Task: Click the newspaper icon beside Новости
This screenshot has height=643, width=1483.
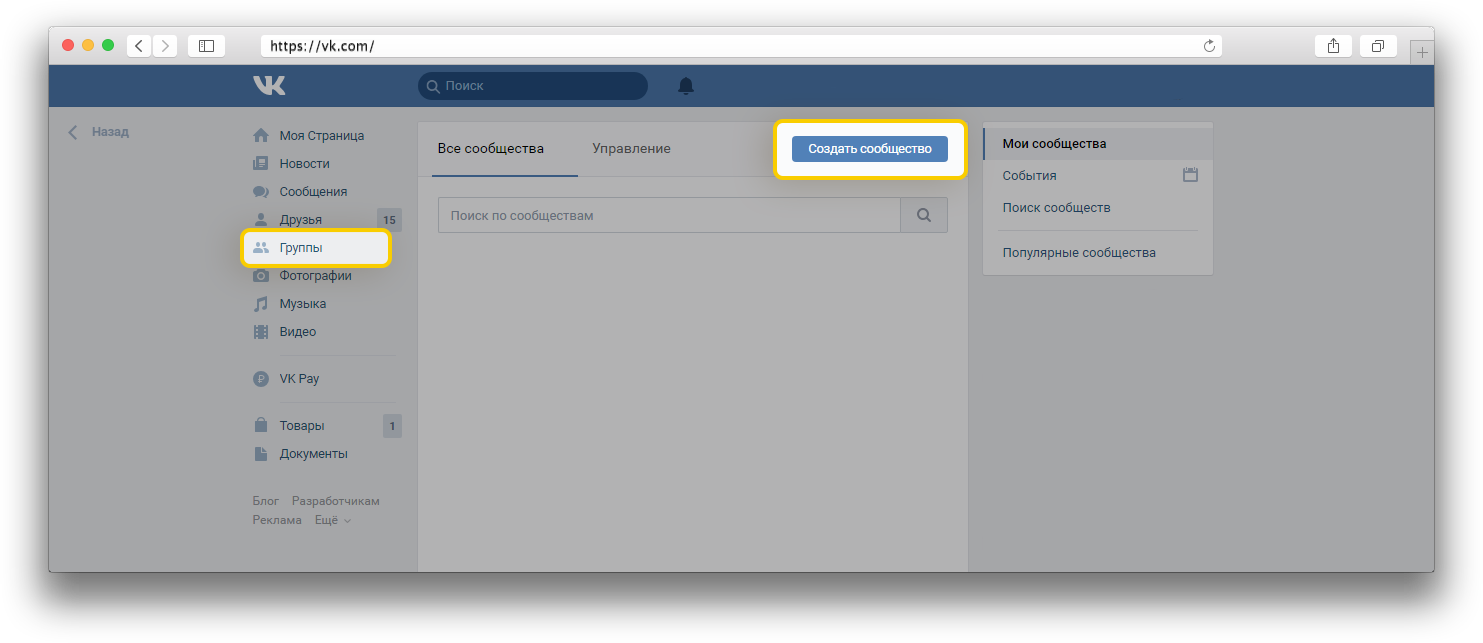Action: point(261,163)
